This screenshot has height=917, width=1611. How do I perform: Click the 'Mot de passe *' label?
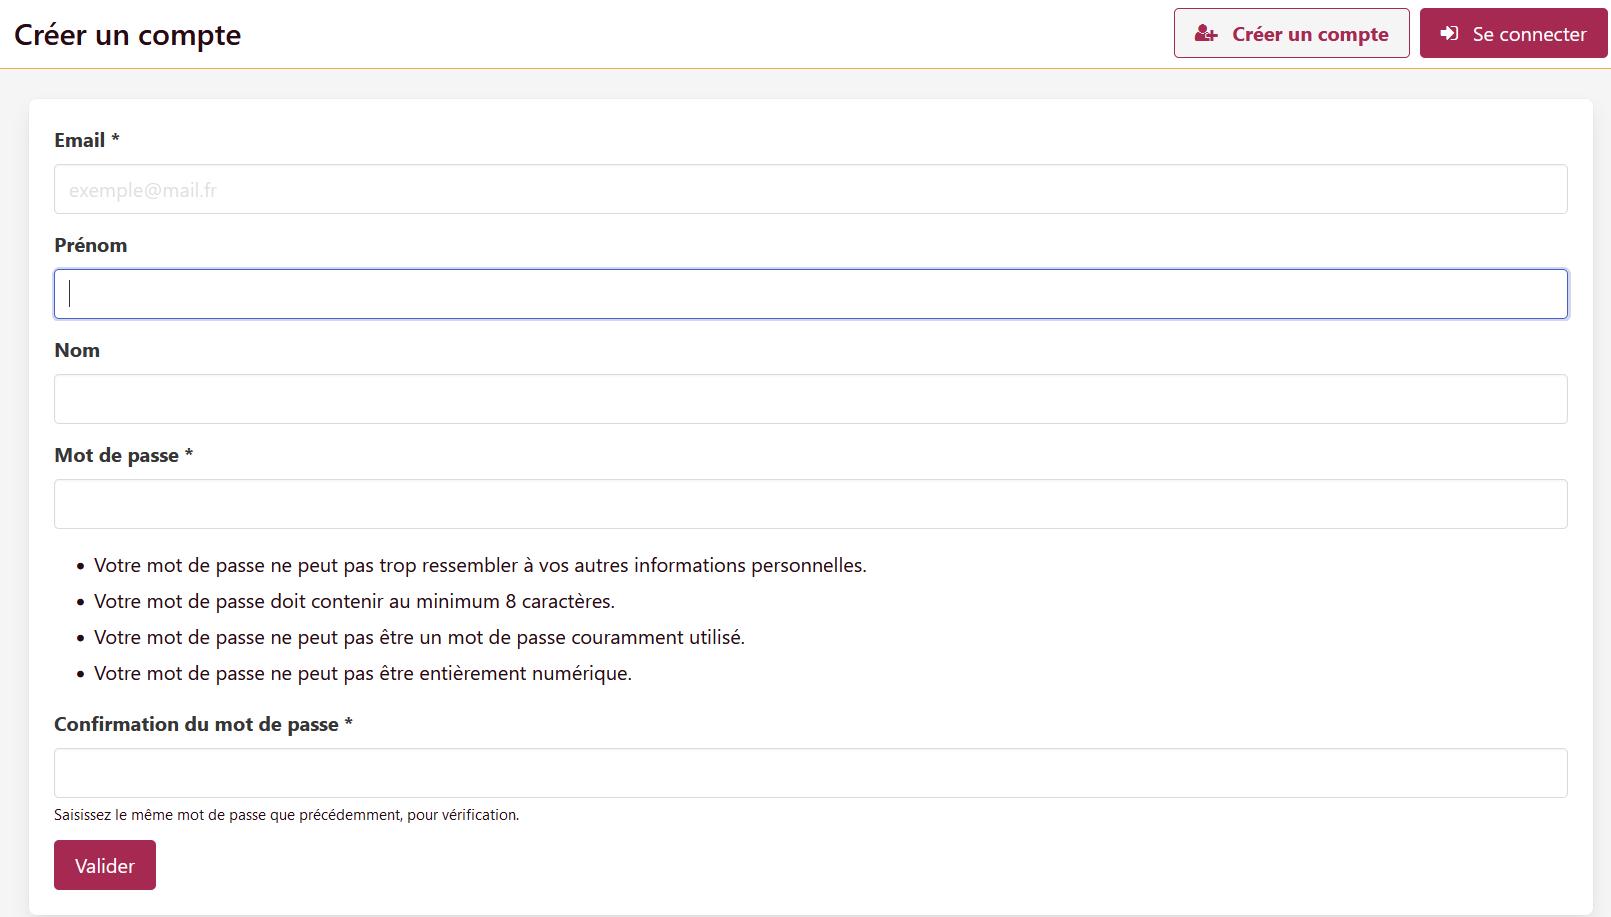click(124, 455)
